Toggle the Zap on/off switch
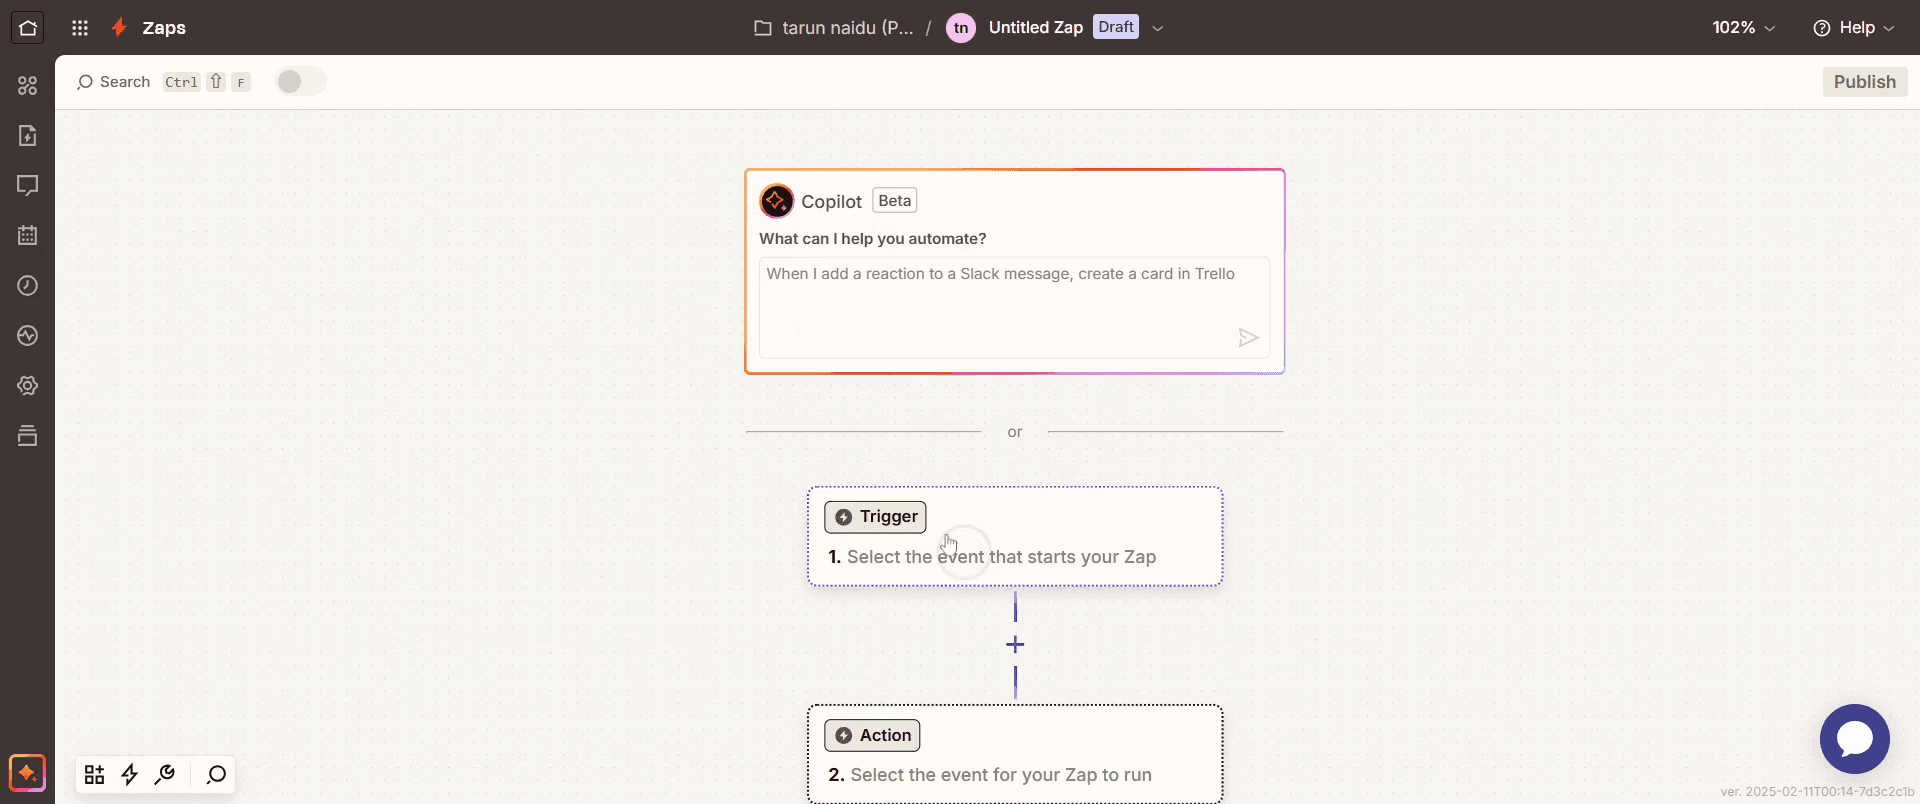Screen dimensions: 1920x804 click(x=301, y=82)
